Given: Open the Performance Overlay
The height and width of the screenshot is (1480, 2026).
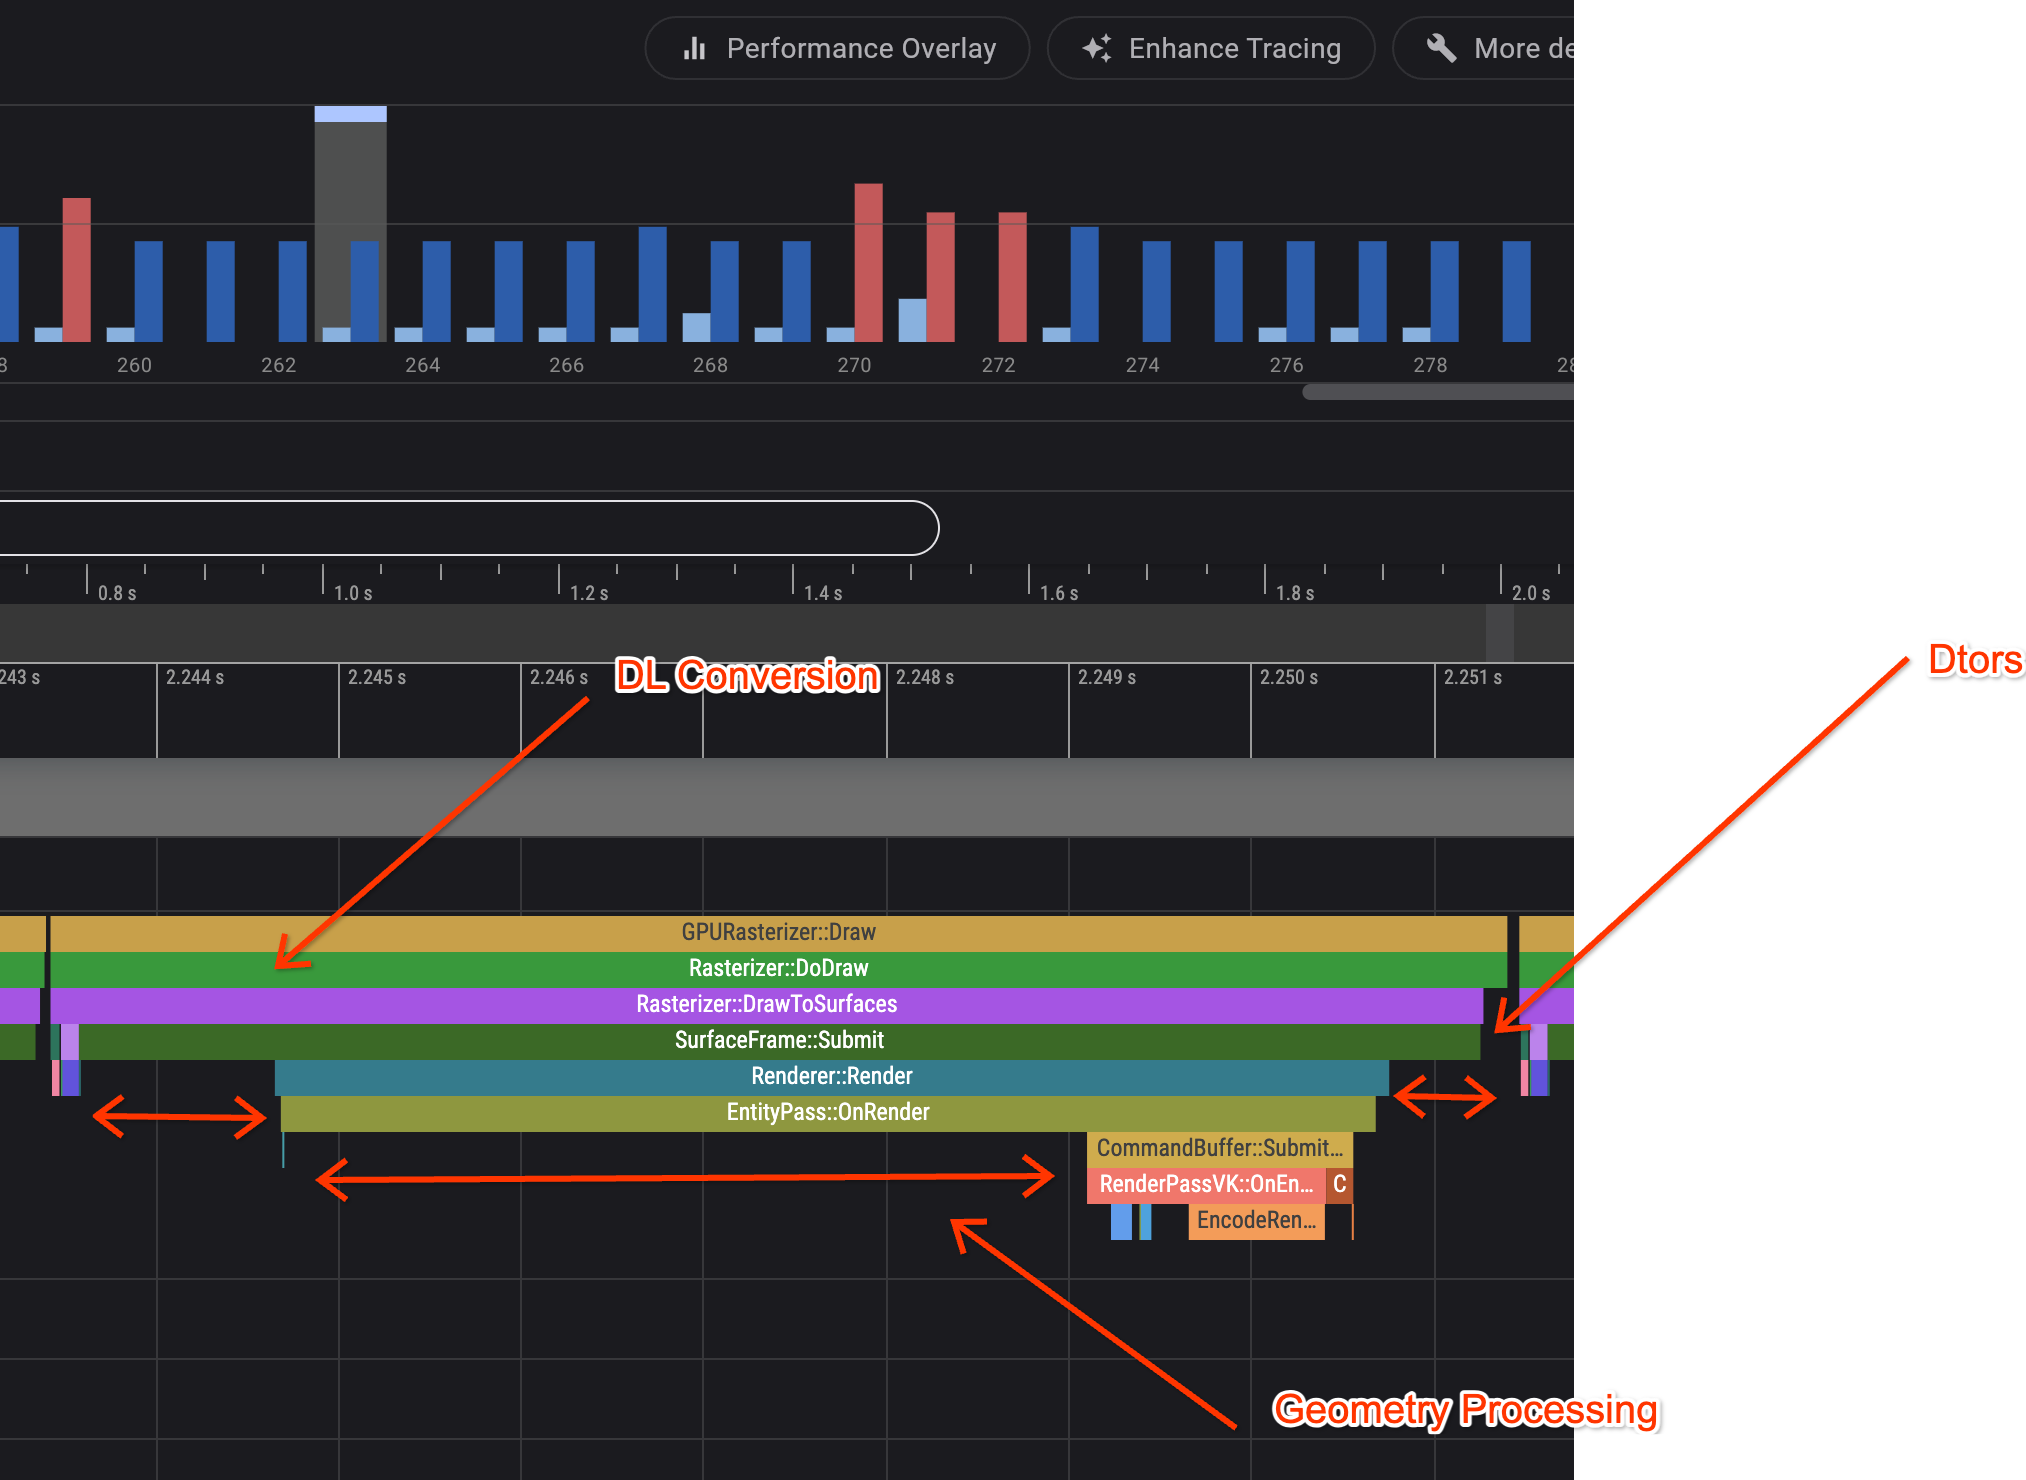Looking at the screenshot, I should pos(860,48).
